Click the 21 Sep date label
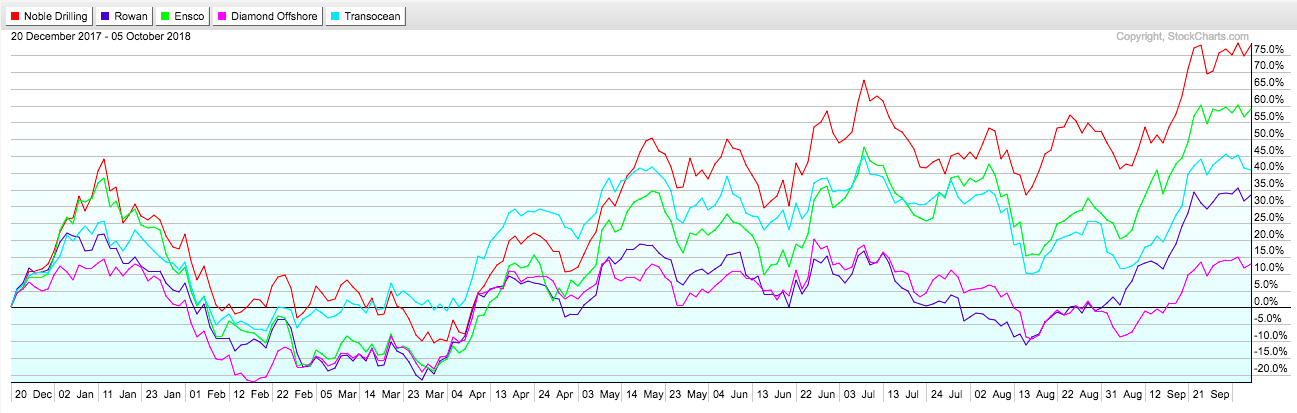 pos(1212,395)
